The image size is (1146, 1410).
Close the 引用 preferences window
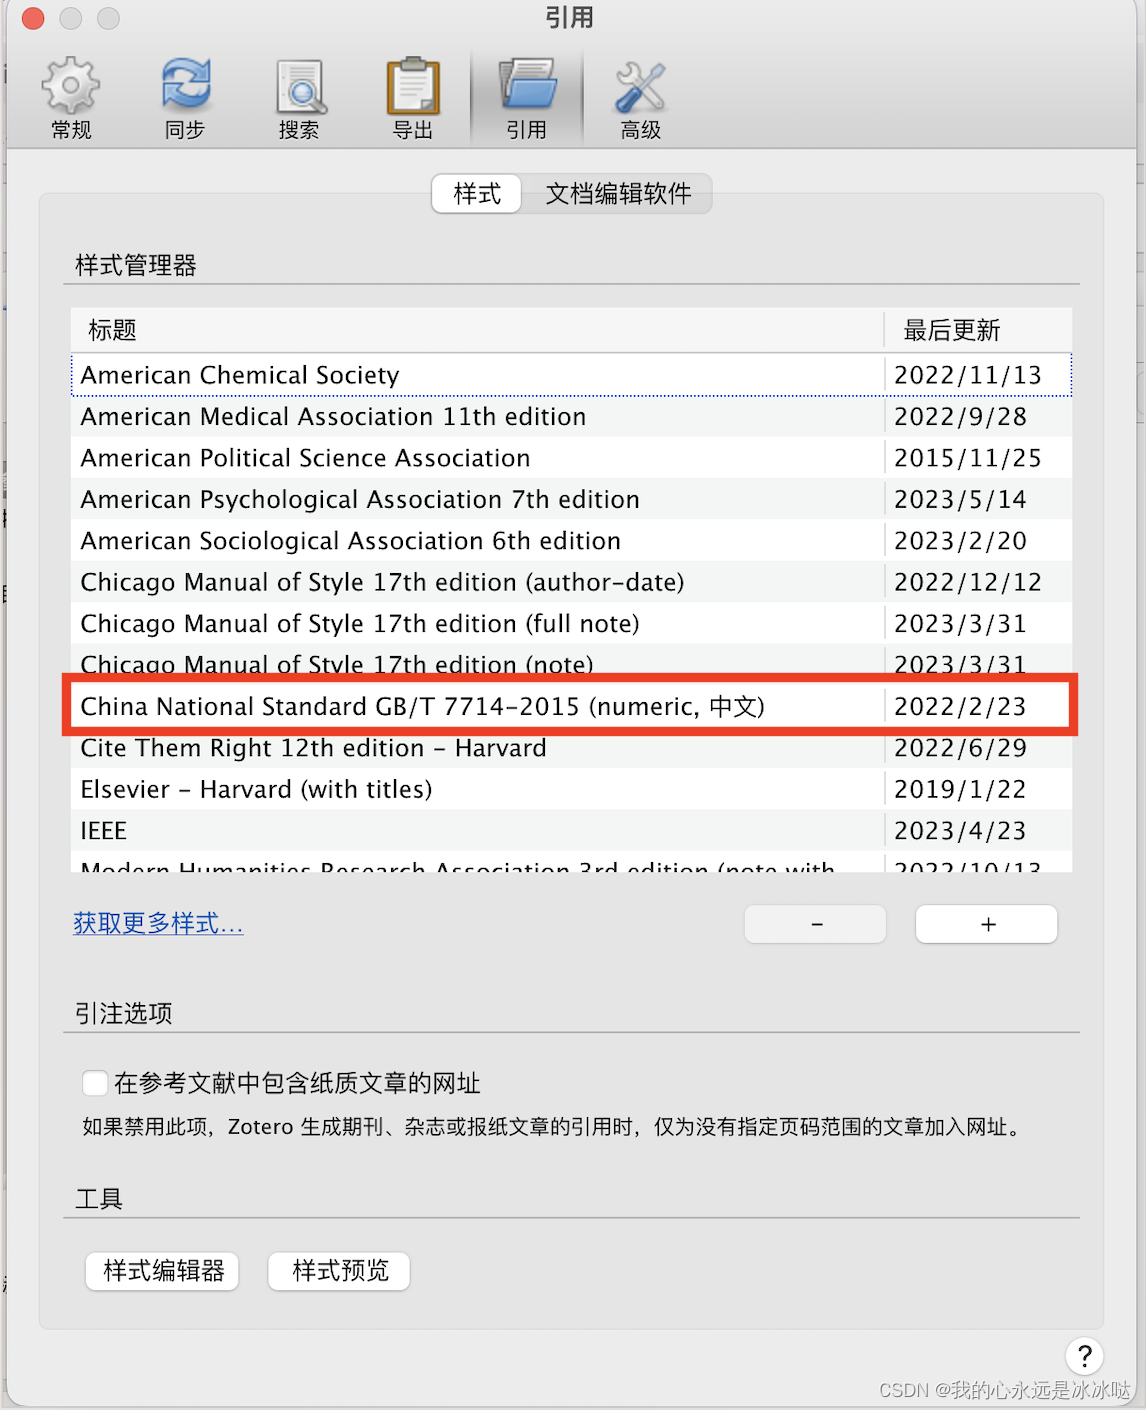tap(33, 18)
